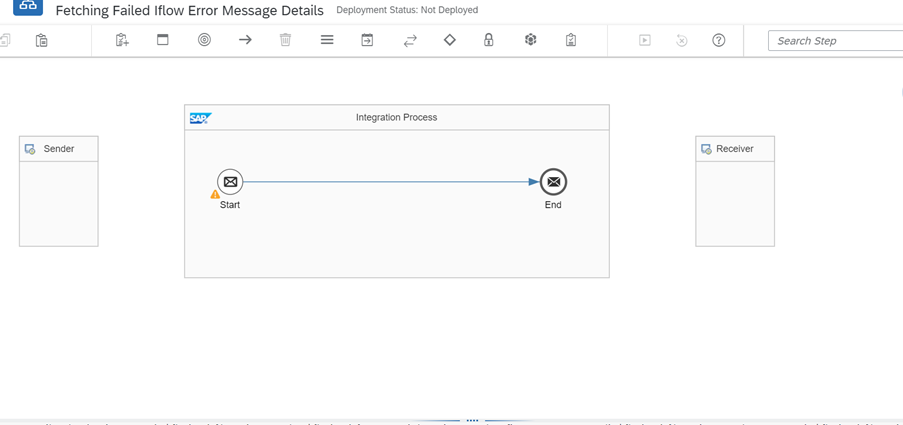Select the End message event
This screenshot has width=903, height=425.
553,182
